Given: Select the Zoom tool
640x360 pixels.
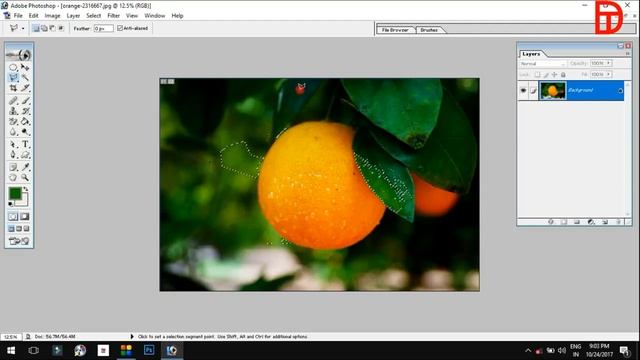Looking at the screenshot, I should pyautogui.click(x=25, y=178).
